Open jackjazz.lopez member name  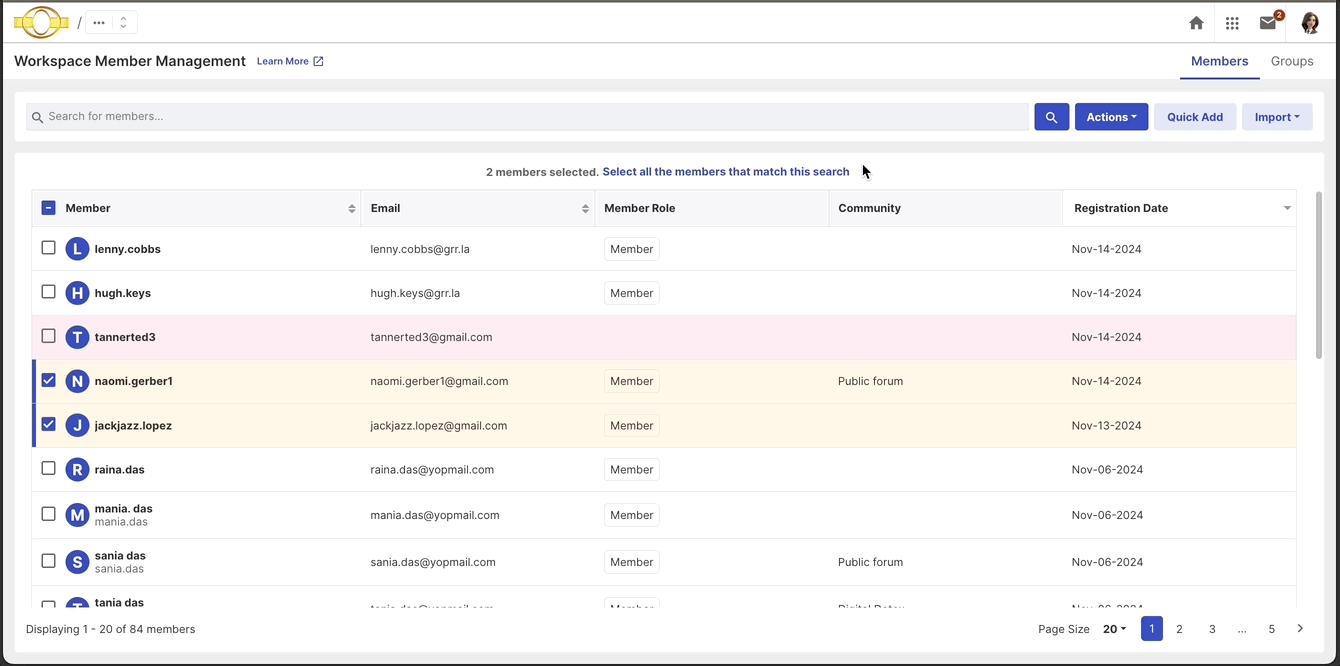point(133,425)
